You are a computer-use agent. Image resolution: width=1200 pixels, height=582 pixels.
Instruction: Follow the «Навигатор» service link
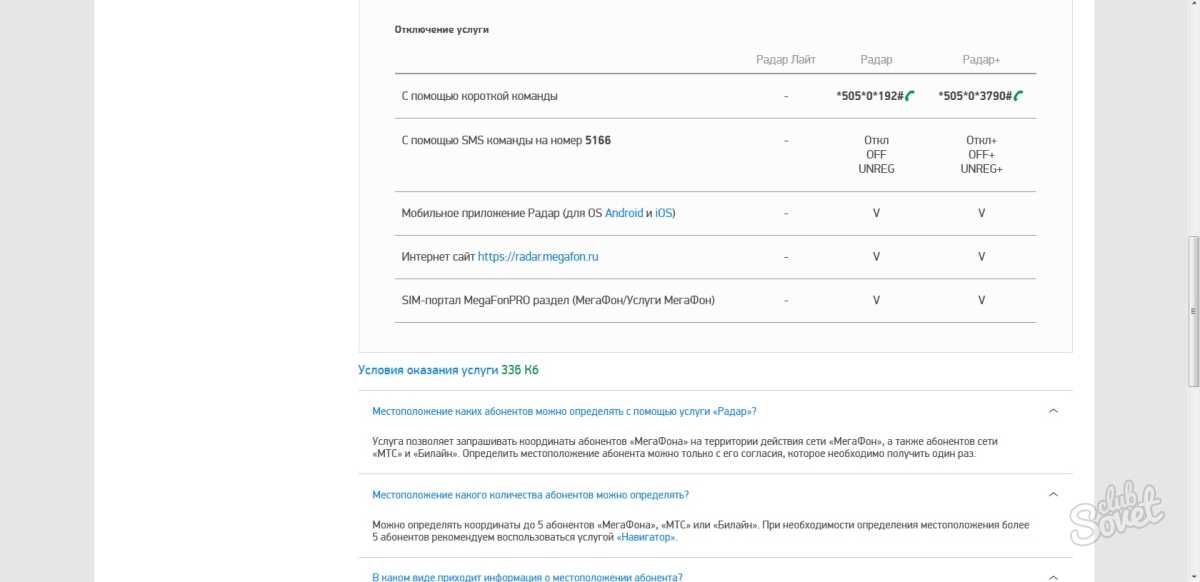pyautogui.click(x=646, y=537)
